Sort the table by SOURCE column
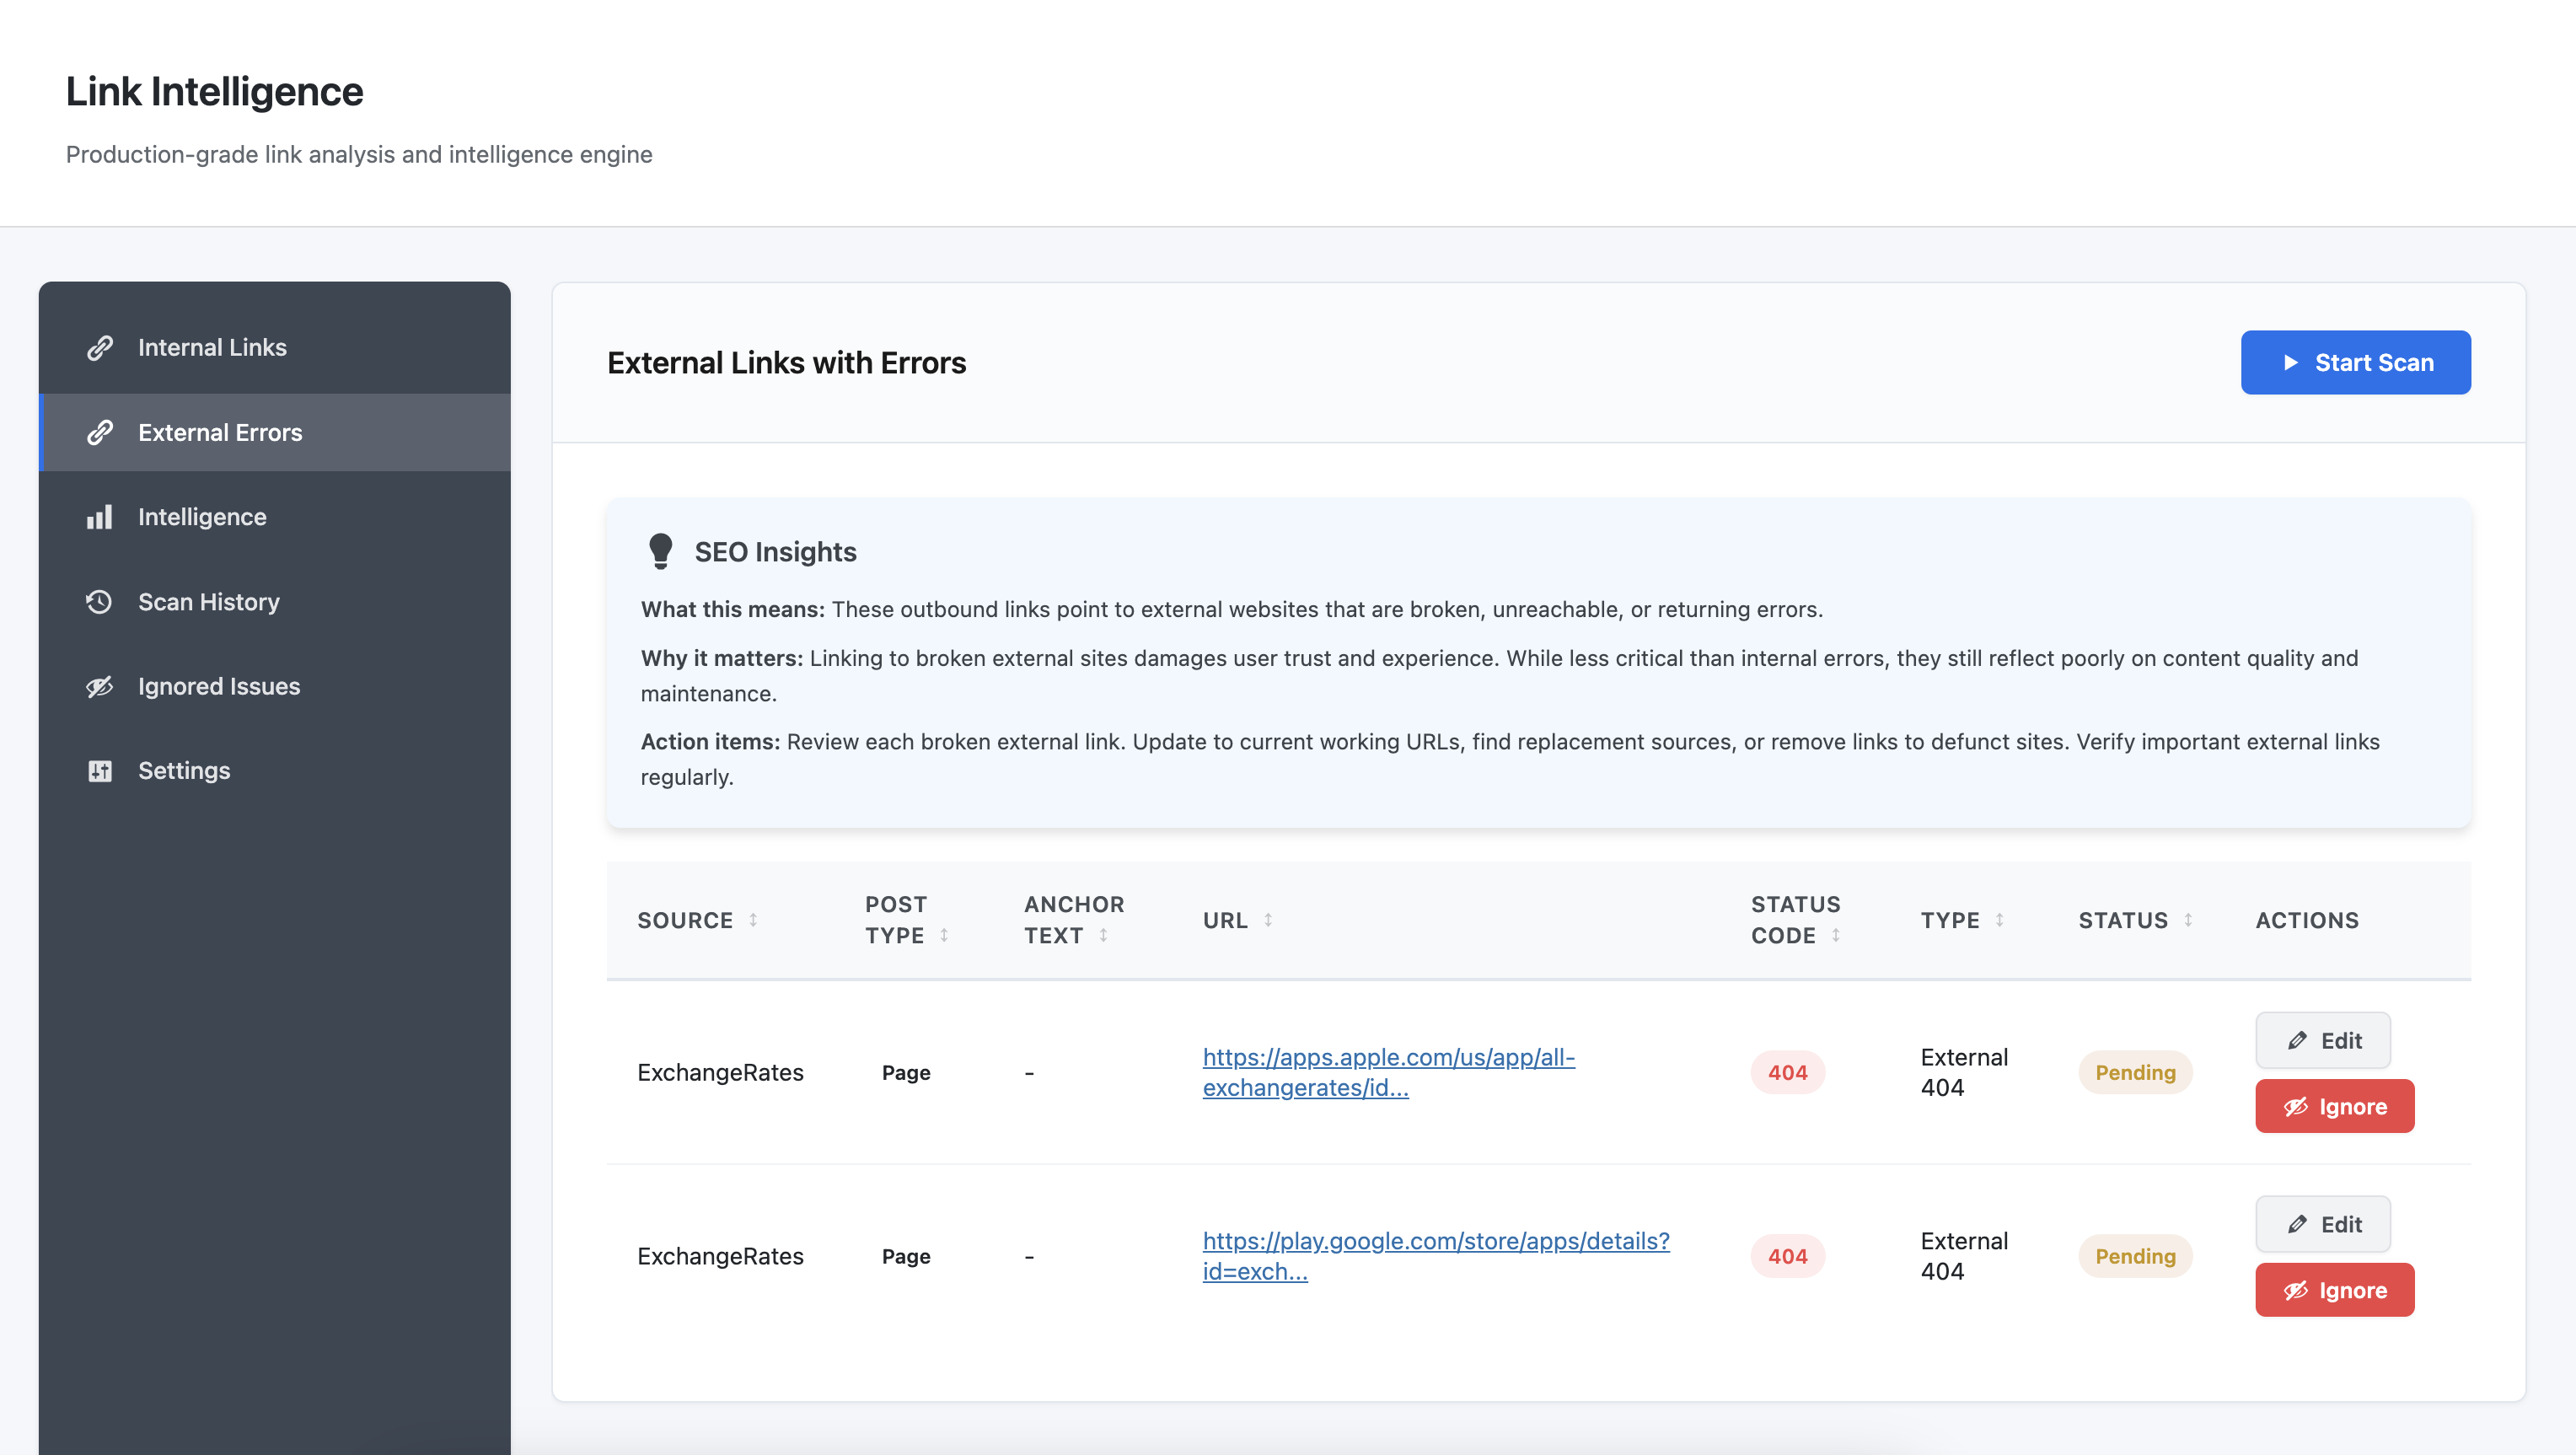This screenshot has width=2576, height=1455. coord(754,920)
